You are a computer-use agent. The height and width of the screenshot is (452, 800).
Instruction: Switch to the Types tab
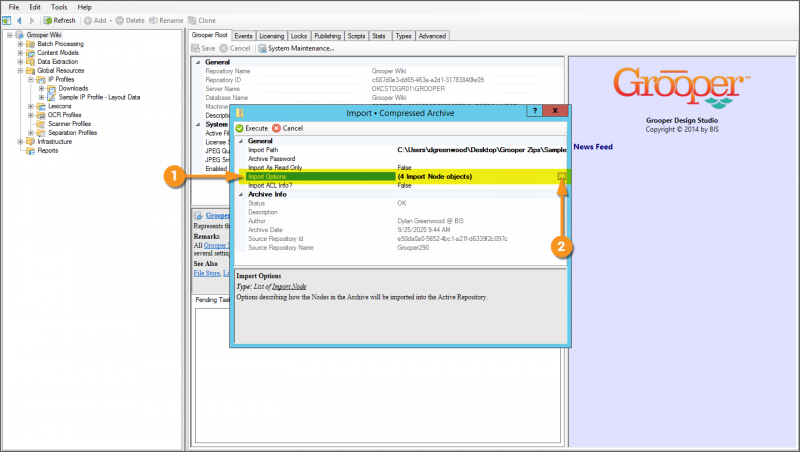pos(404,36)
